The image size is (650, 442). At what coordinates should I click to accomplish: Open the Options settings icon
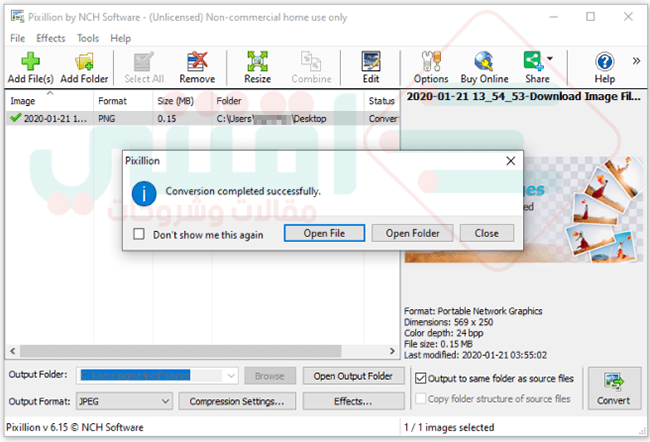[431, 61]
